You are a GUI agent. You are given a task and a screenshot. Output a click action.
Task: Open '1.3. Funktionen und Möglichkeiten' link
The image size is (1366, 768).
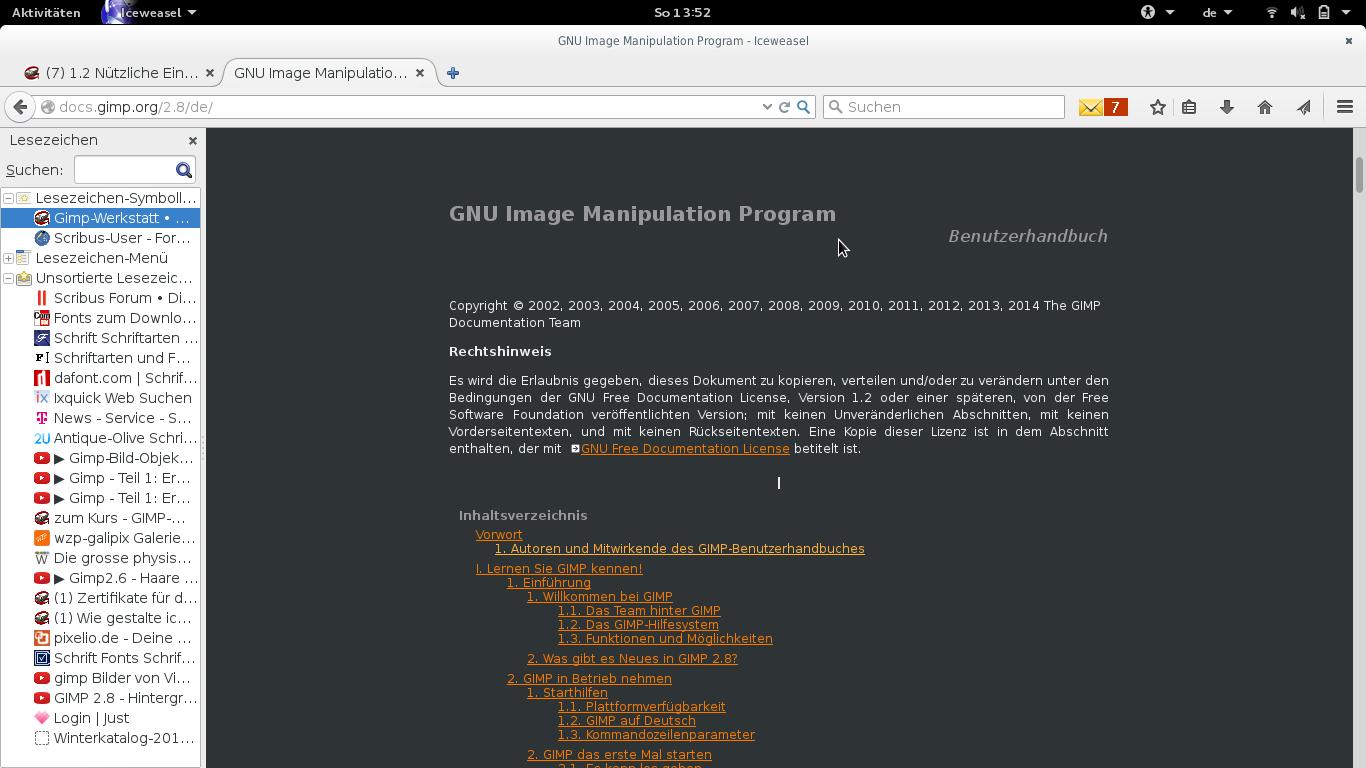665,639
